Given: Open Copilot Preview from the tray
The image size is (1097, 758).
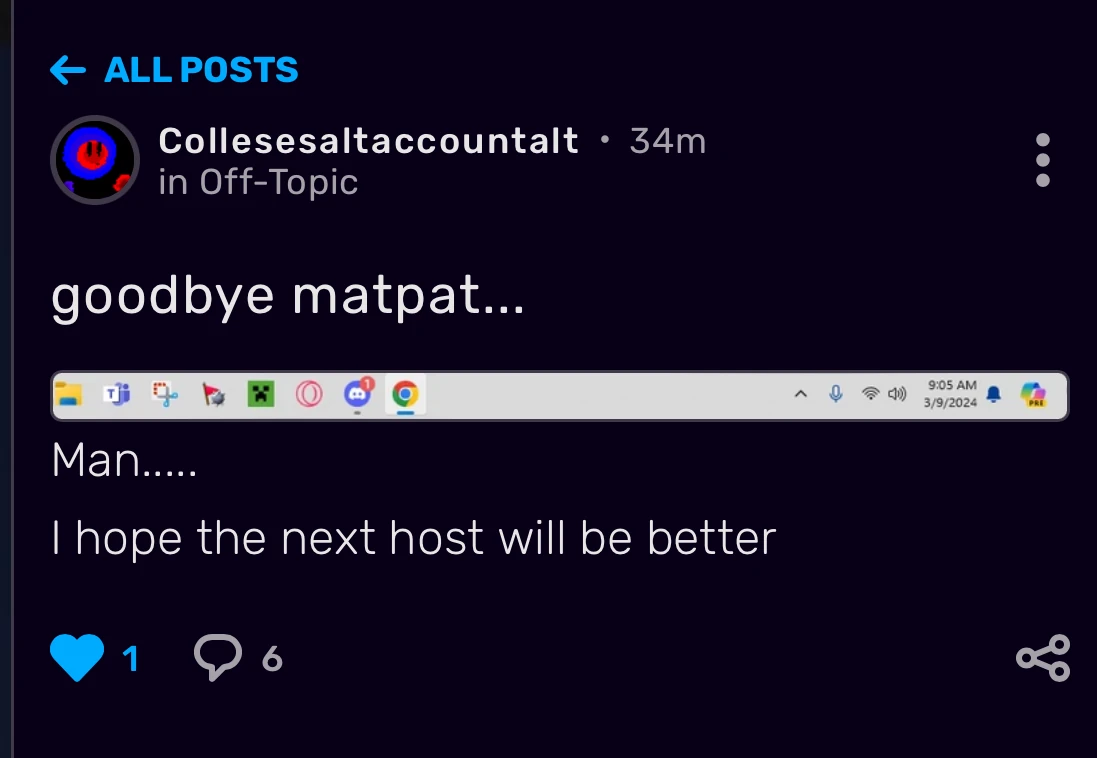Looking at the screenshot, I should tap(1035, 394).
